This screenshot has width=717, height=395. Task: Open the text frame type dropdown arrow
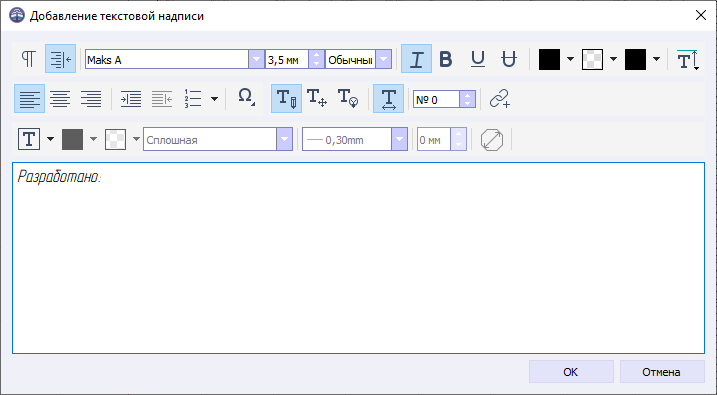pyautogui.click(x=50, y=139)
